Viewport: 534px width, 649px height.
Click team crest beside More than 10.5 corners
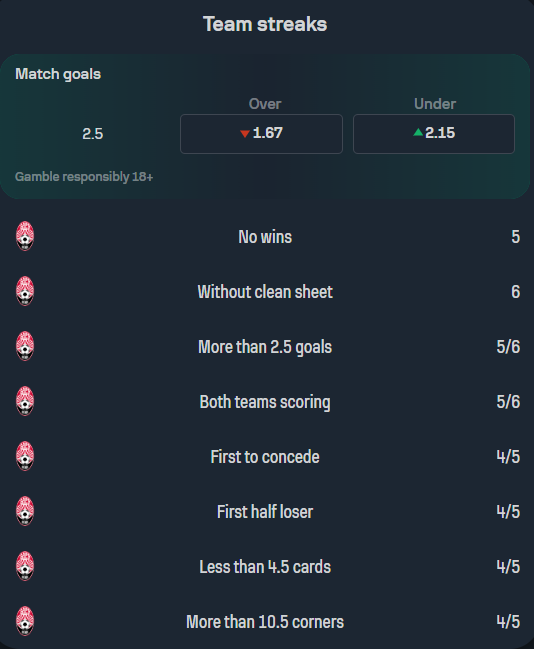(x=25, y=622)
